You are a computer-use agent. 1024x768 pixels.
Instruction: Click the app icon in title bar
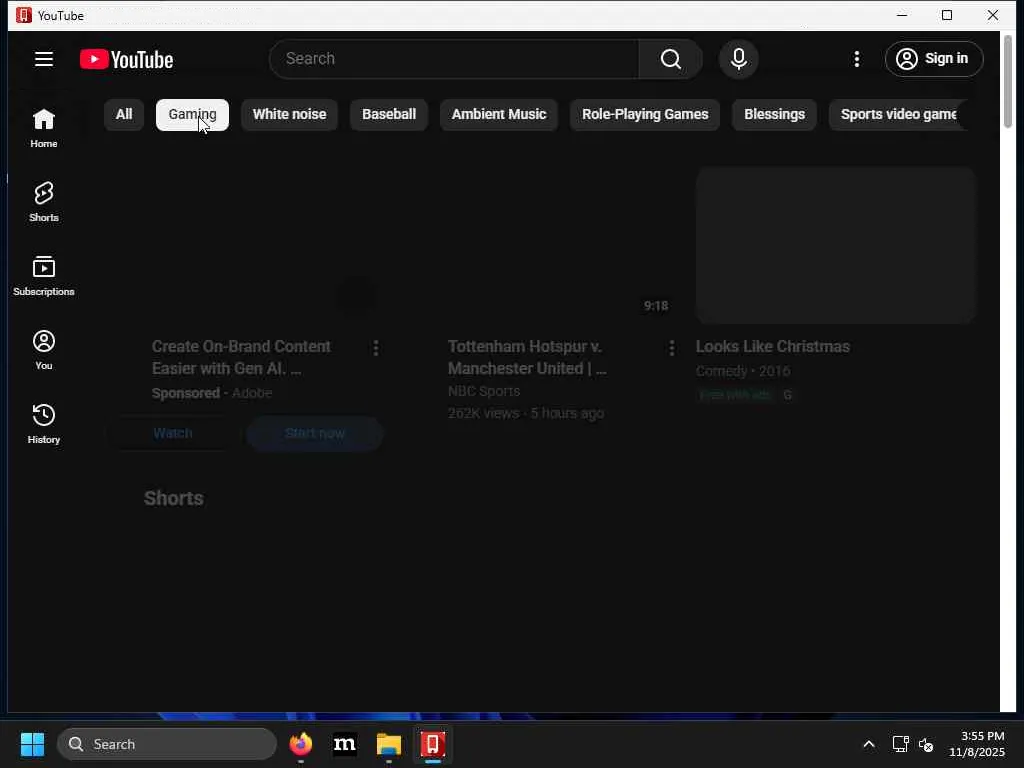pyautogui.click(x=24, y=15)
